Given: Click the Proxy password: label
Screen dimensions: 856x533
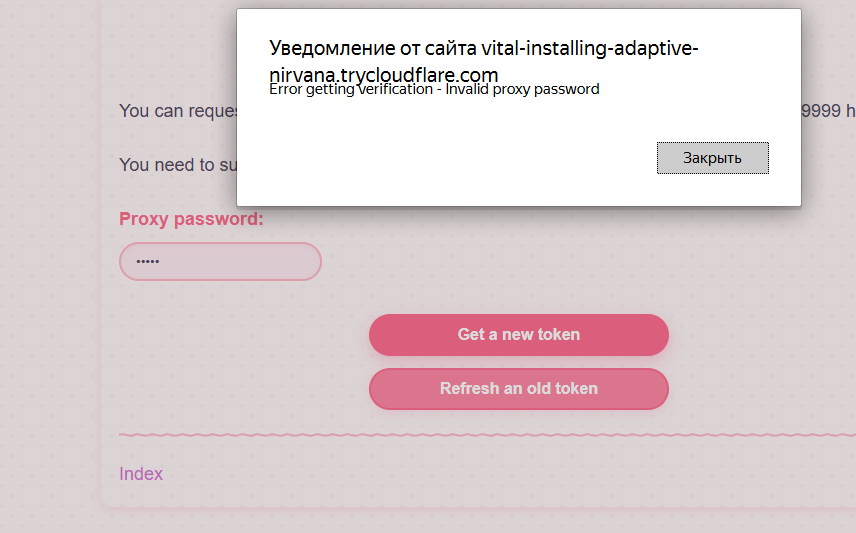Looking at the screenshot, I should click(191, 219).
